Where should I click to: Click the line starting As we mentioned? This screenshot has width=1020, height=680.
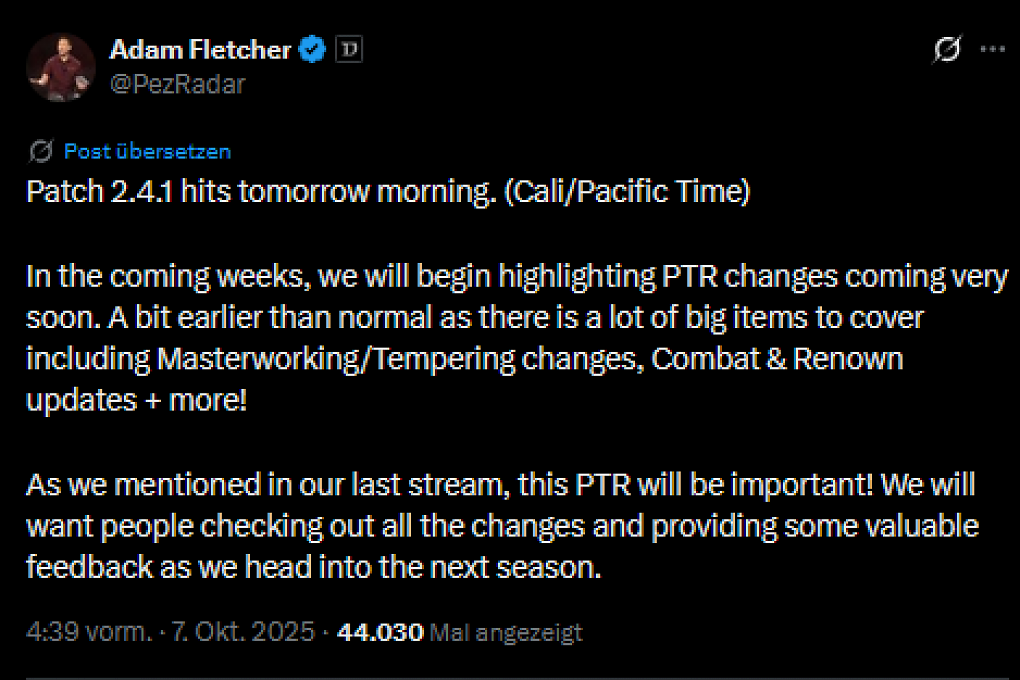pyautogui.click(x=500, y=485)
